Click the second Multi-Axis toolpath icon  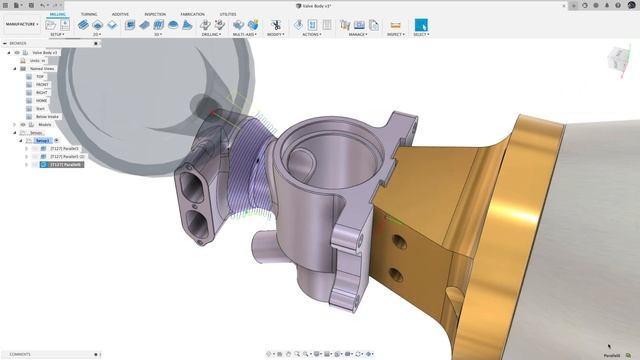(253, 25)
